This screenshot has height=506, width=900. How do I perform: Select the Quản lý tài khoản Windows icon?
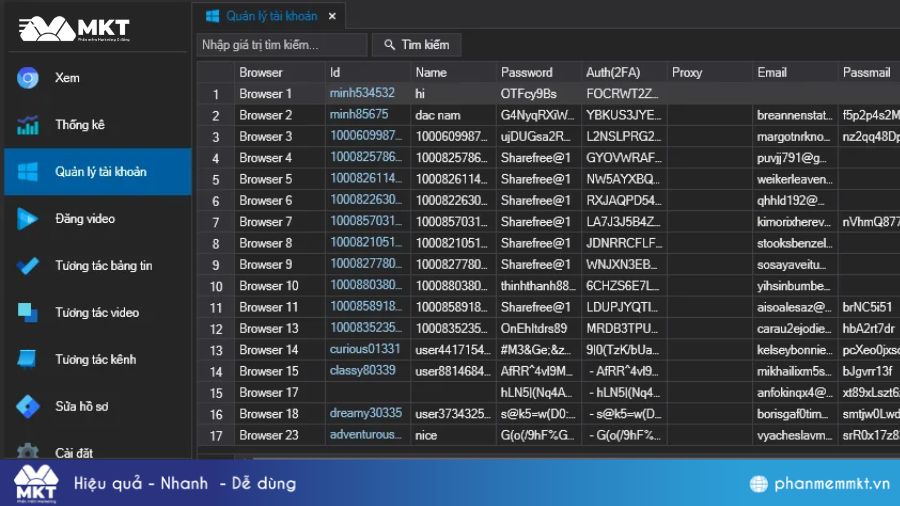[28, 172]
